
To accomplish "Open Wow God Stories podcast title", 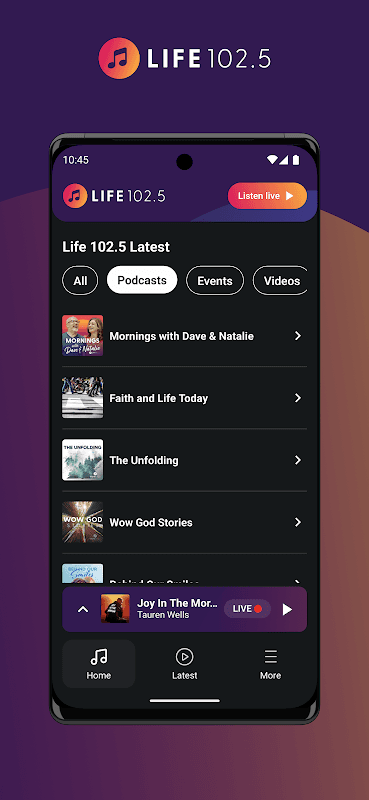I will coord(151,522).
